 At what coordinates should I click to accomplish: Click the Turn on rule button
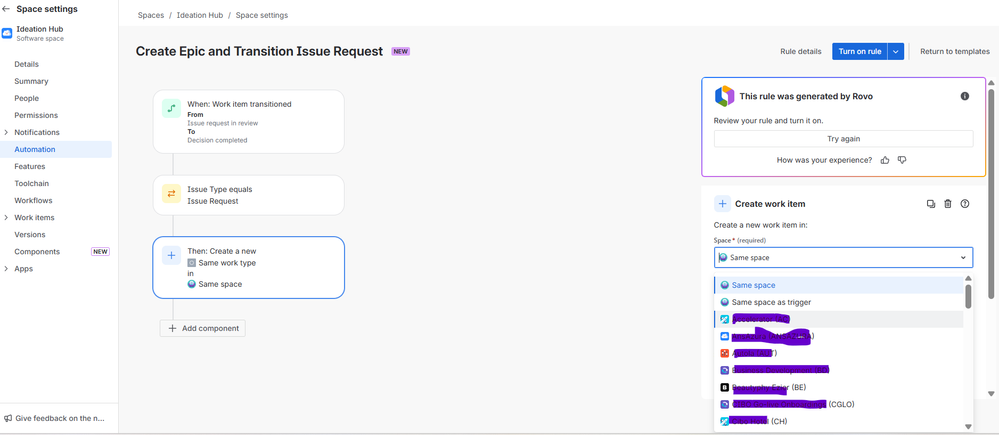pyautogui.click(x=860, y=52)
